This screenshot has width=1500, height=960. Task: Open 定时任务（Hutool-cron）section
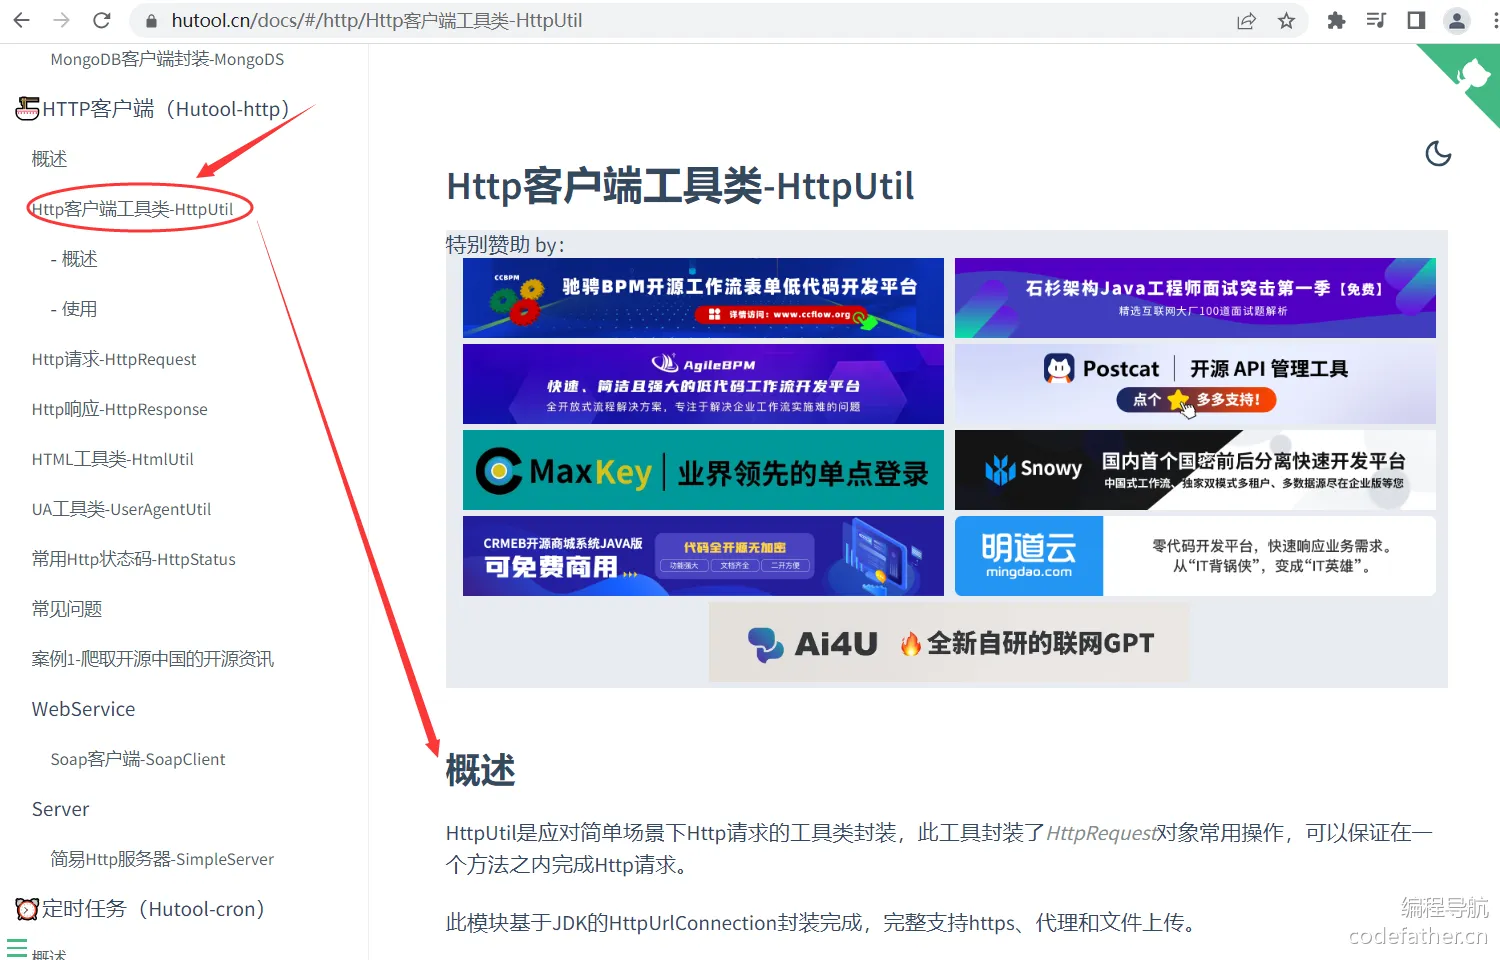(141, 909)
